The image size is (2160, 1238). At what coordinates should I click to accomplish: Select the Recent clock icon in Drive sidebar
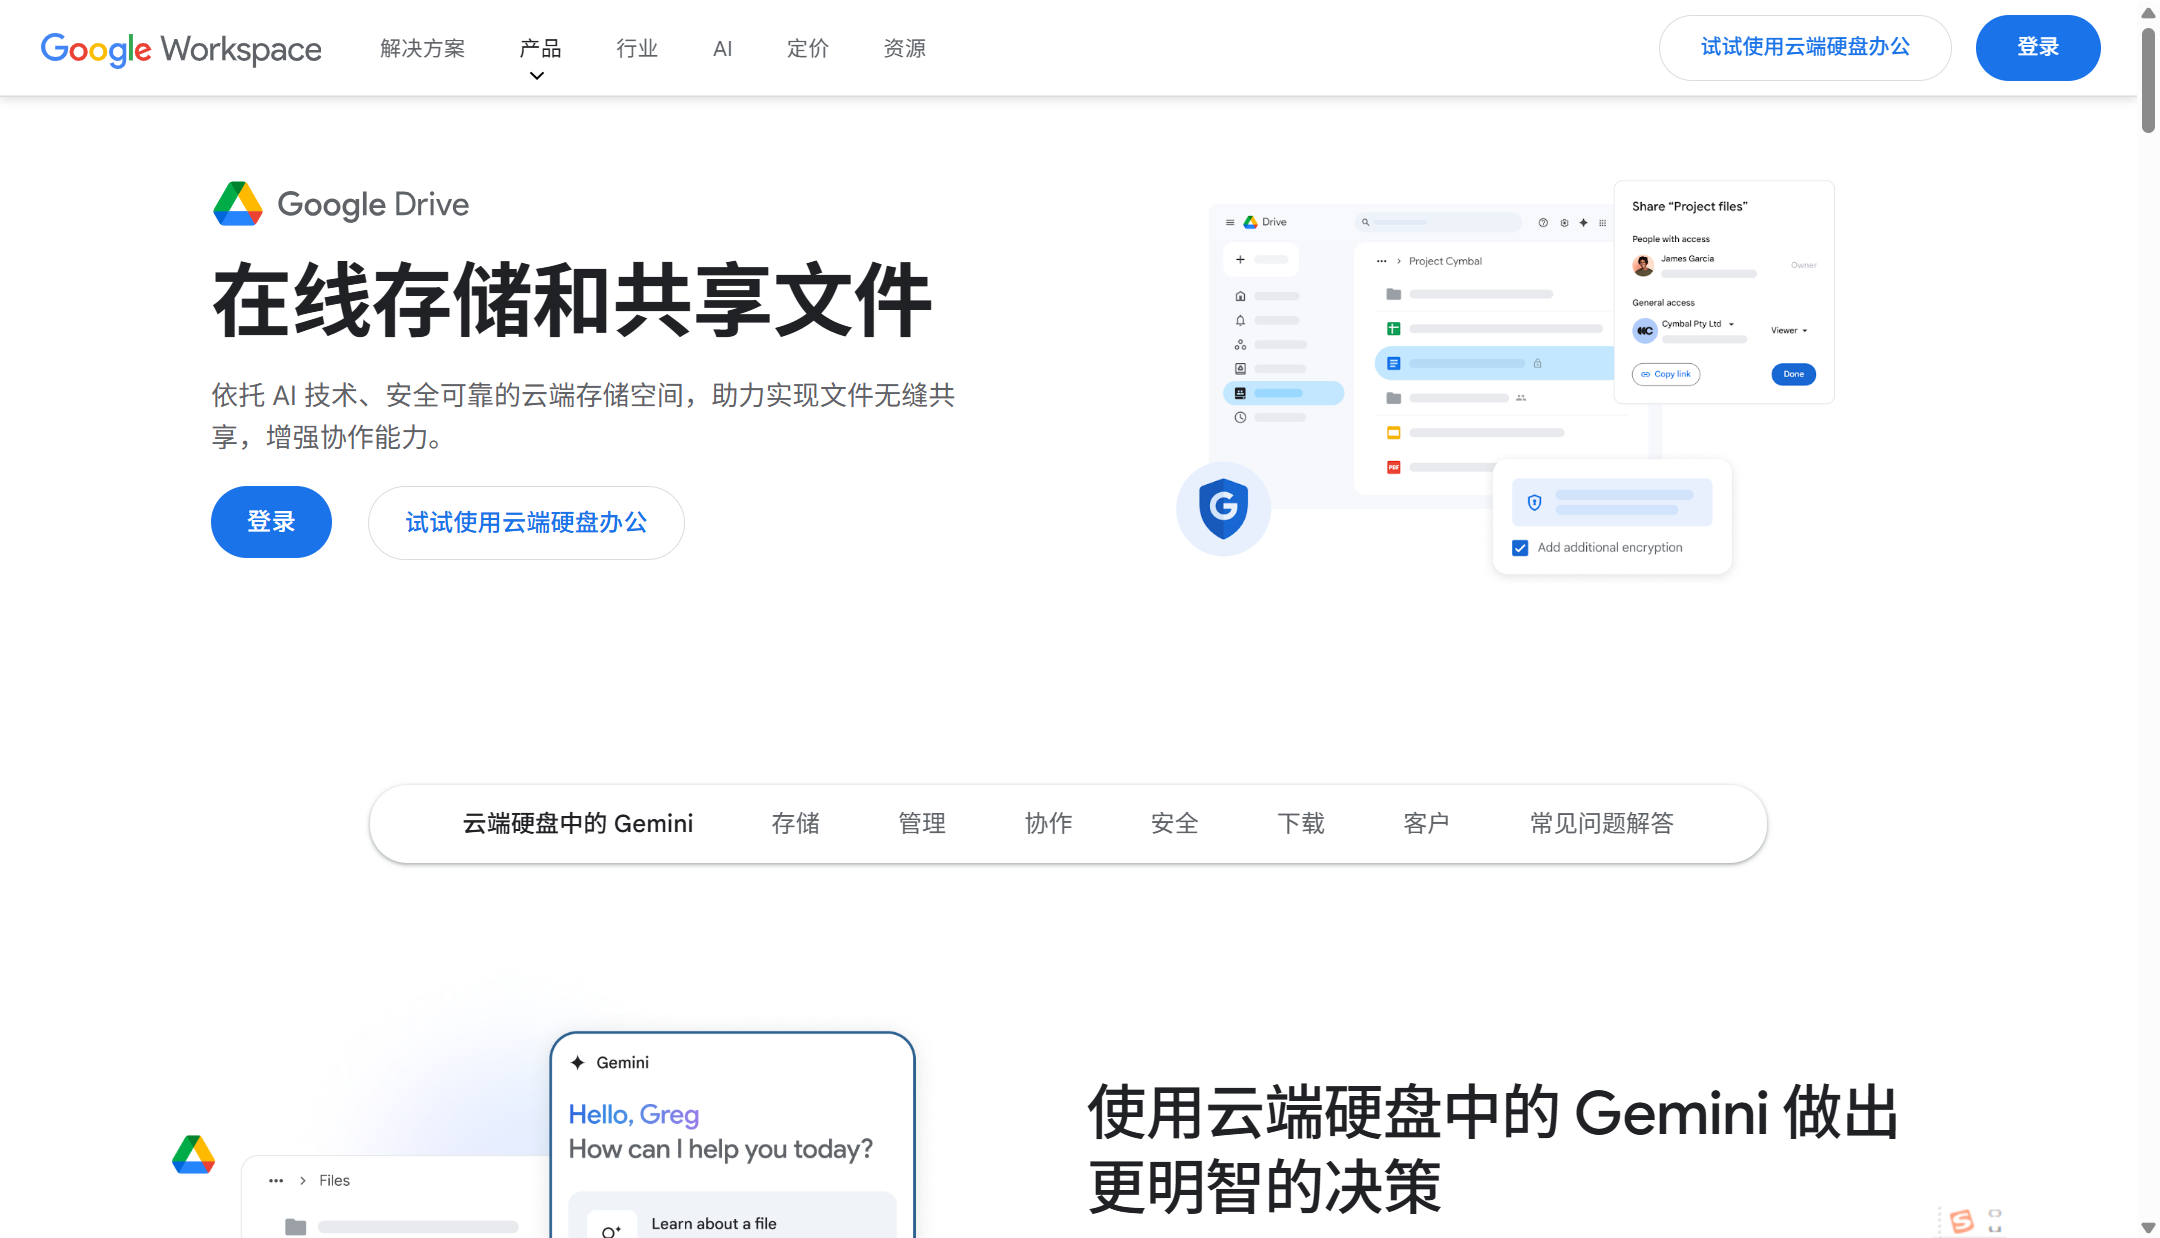(x=1240, y=417)
